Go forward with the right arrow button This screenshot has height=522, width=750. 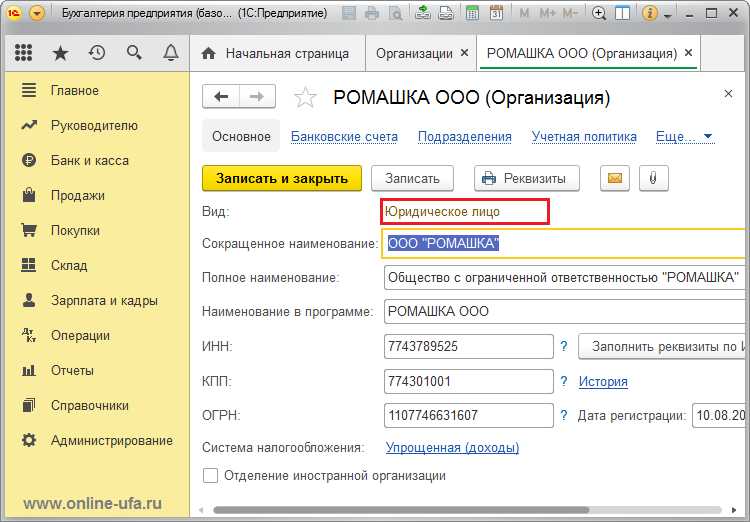click(257, 97)
